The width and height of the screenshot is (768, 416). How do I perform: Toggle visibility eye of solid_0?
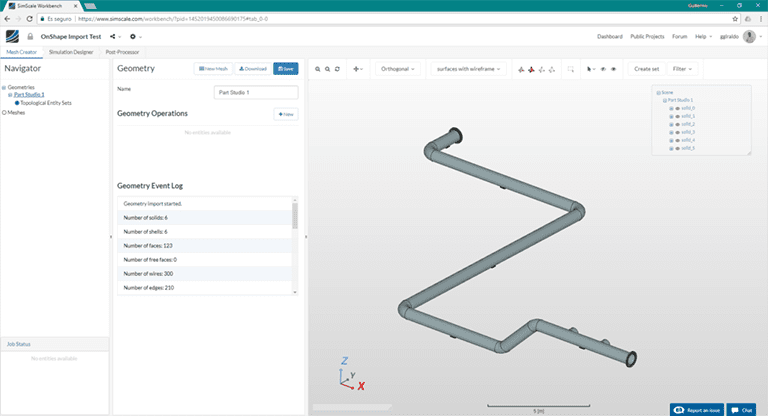point(679,108)
